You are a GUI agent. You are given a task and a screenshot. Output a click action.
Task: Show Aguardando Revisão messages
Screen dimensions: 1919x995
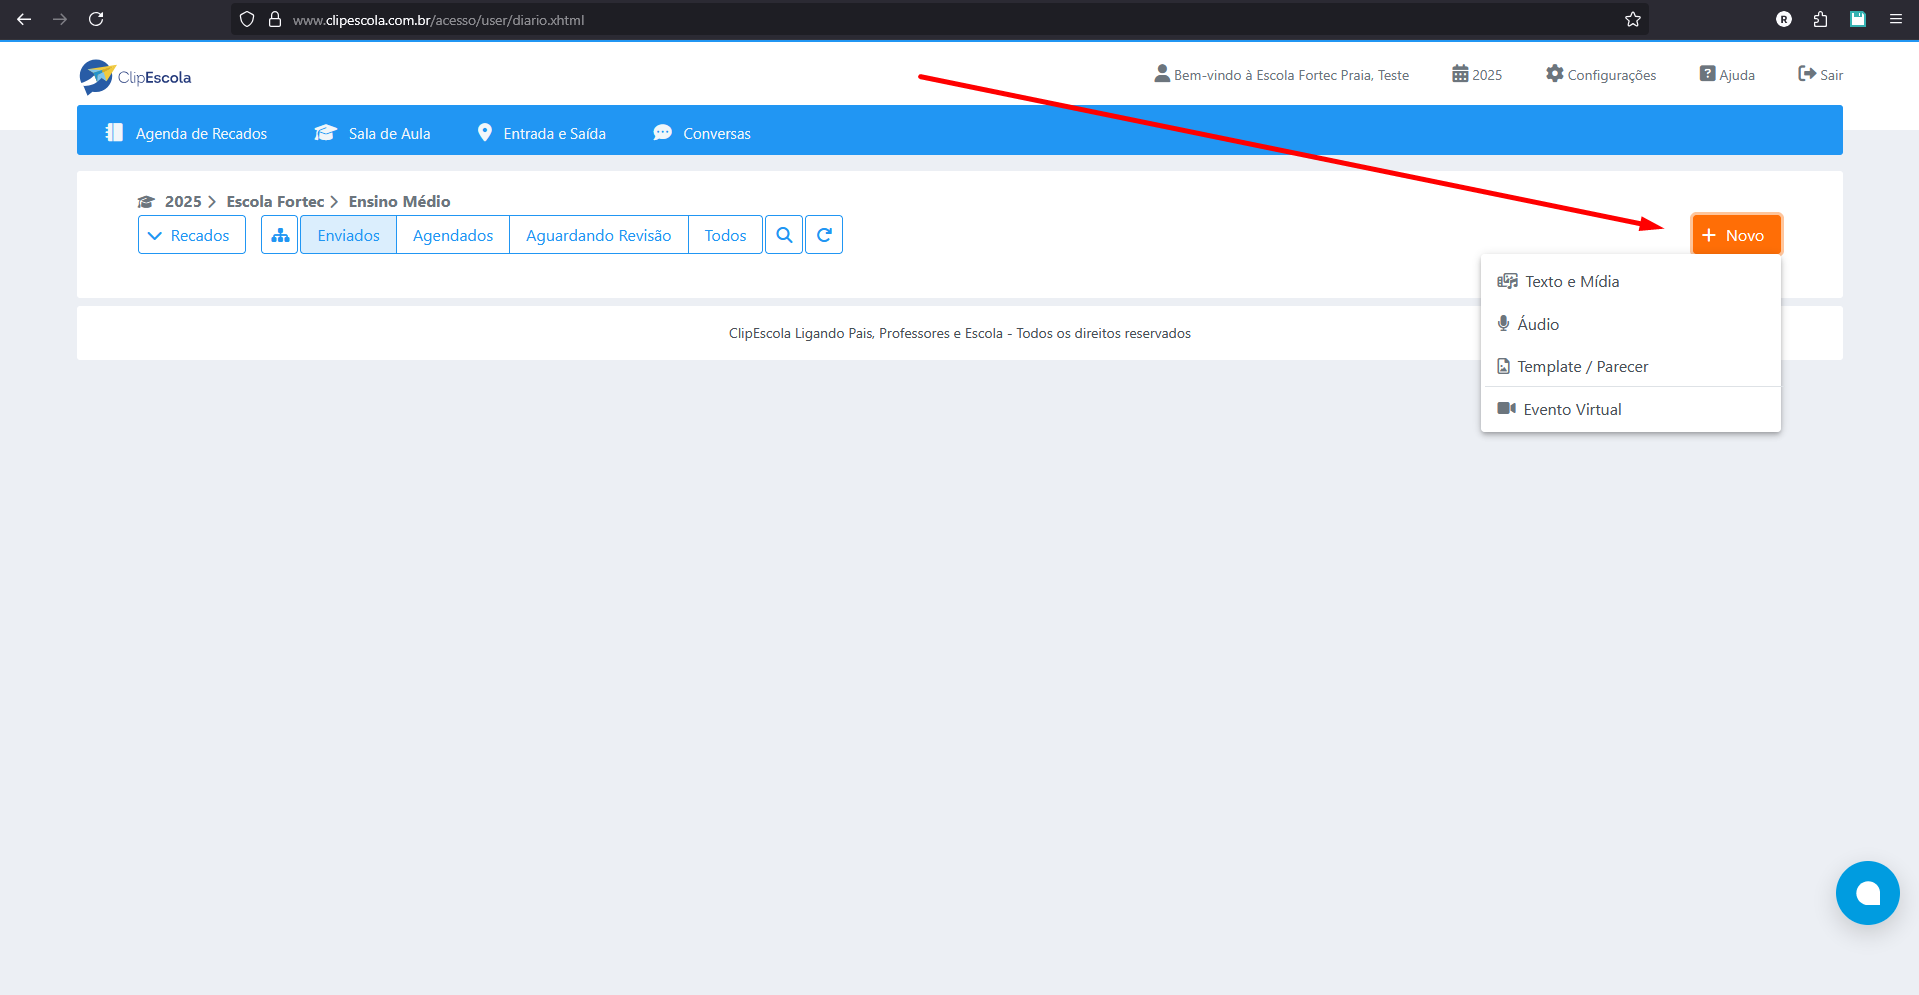(598, 235)
